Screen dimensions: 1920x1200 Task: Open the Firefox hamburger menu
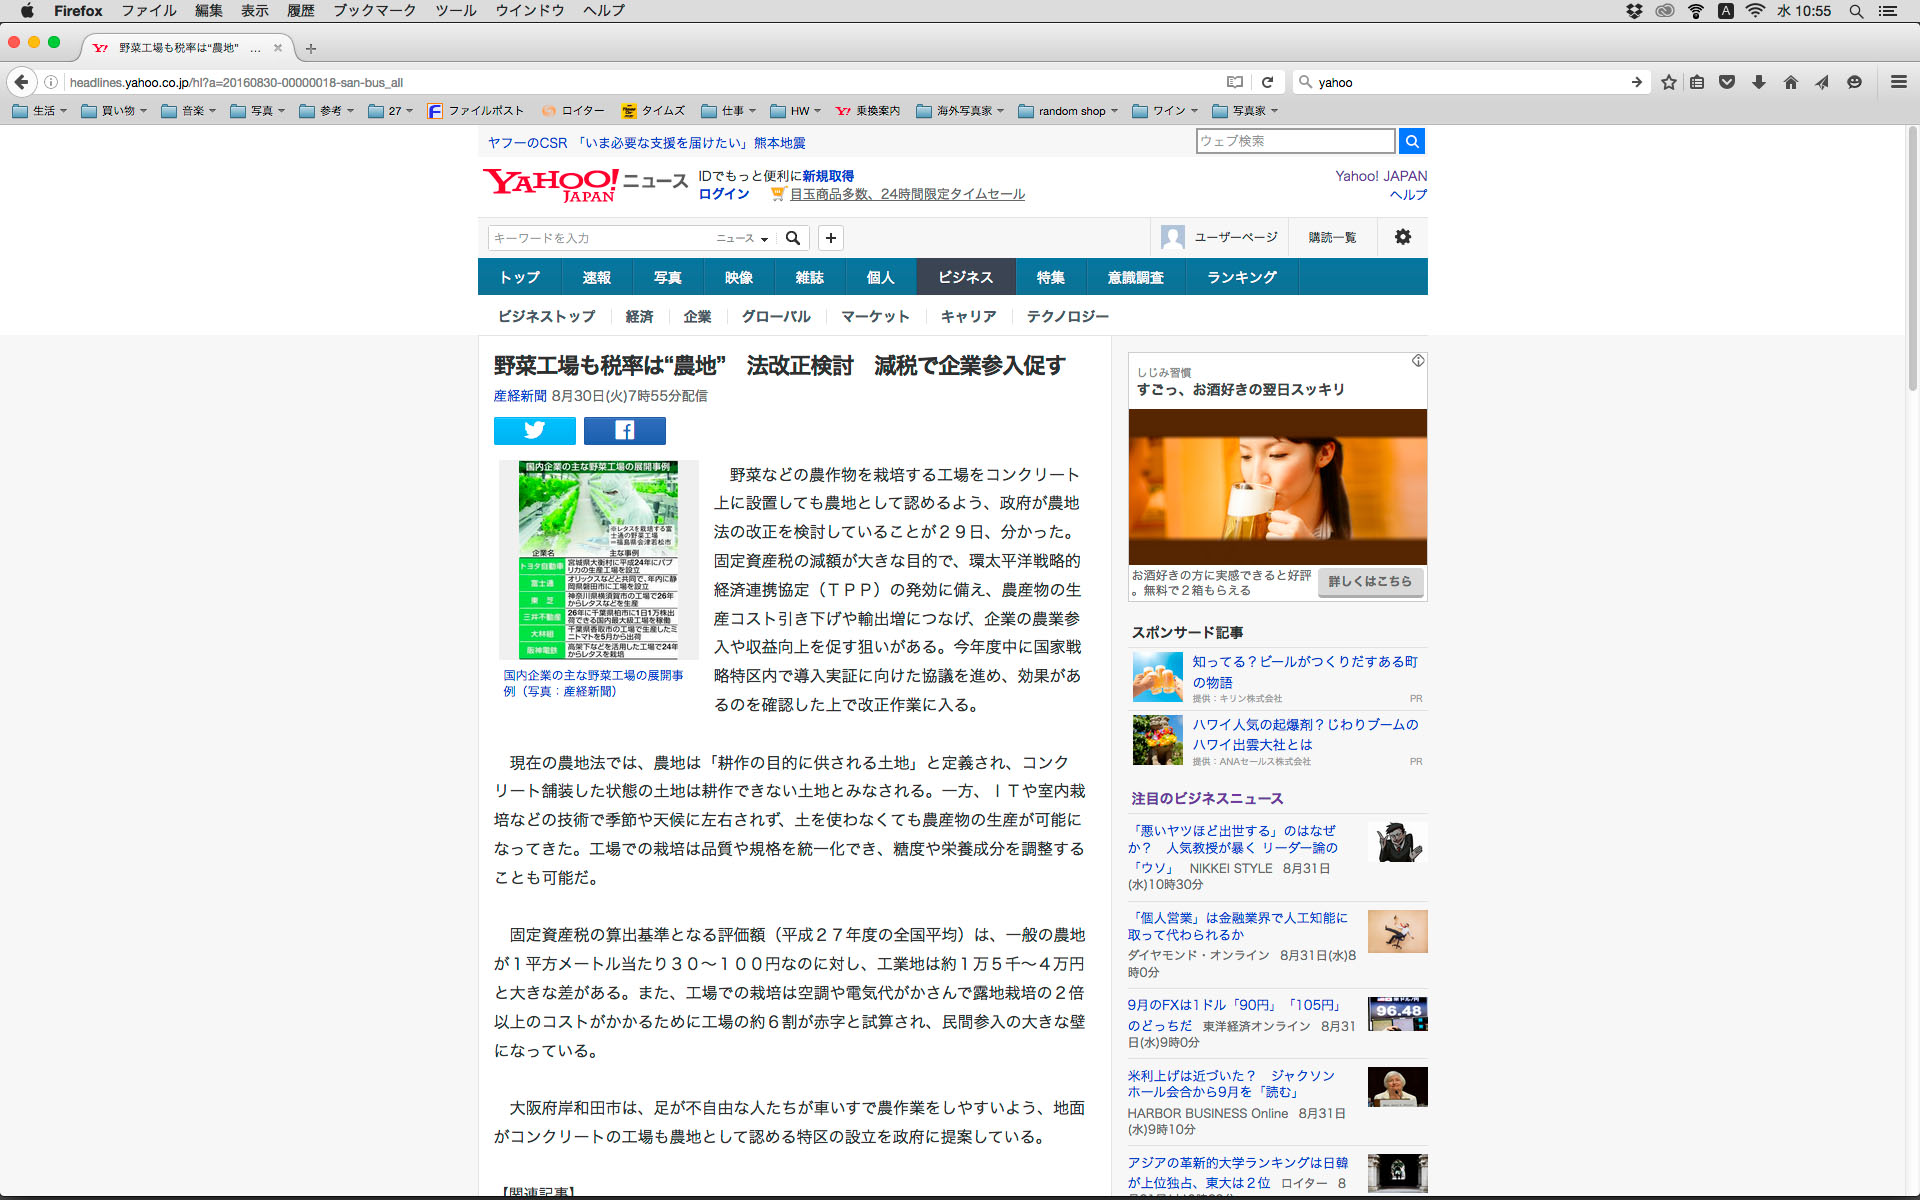[1898, 82]
